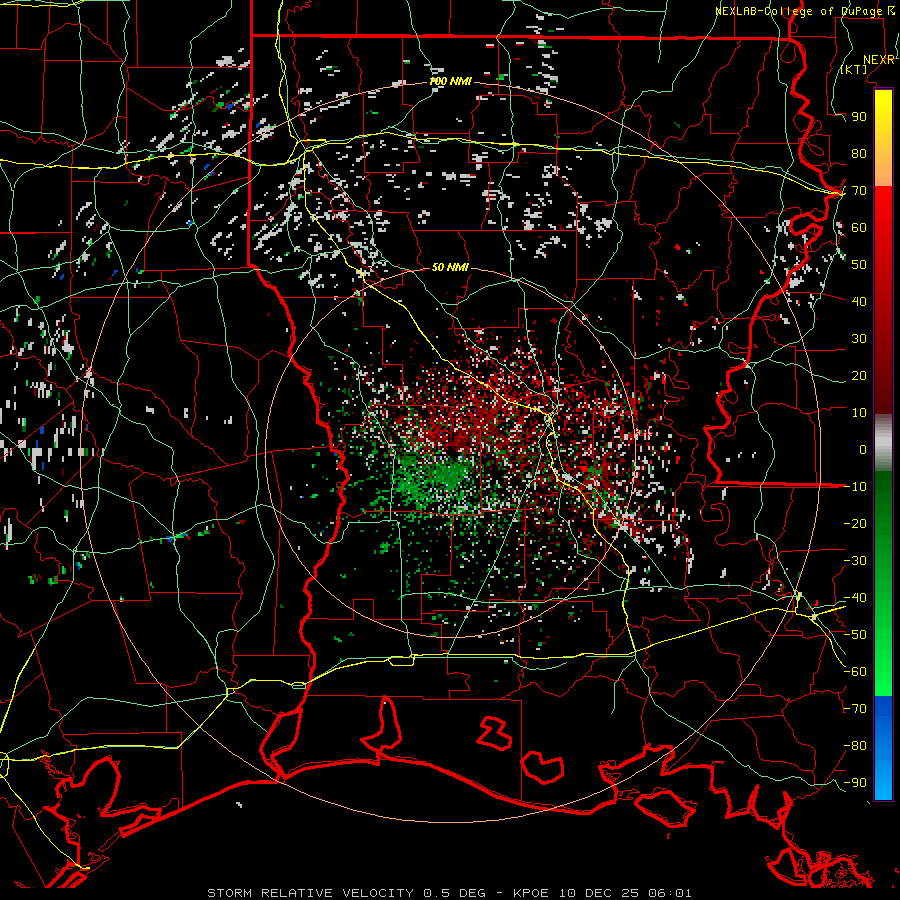Click the (KT) units label above the scale

854,69
